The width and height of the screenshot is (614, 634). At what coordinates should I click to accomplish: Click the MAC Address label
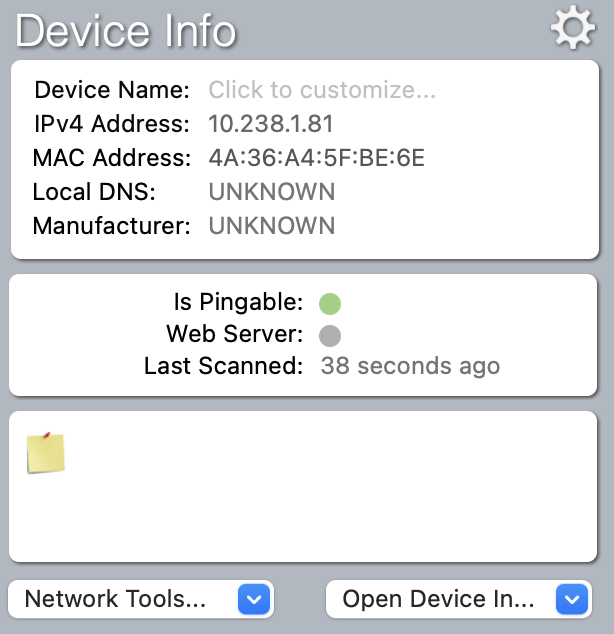111,158
